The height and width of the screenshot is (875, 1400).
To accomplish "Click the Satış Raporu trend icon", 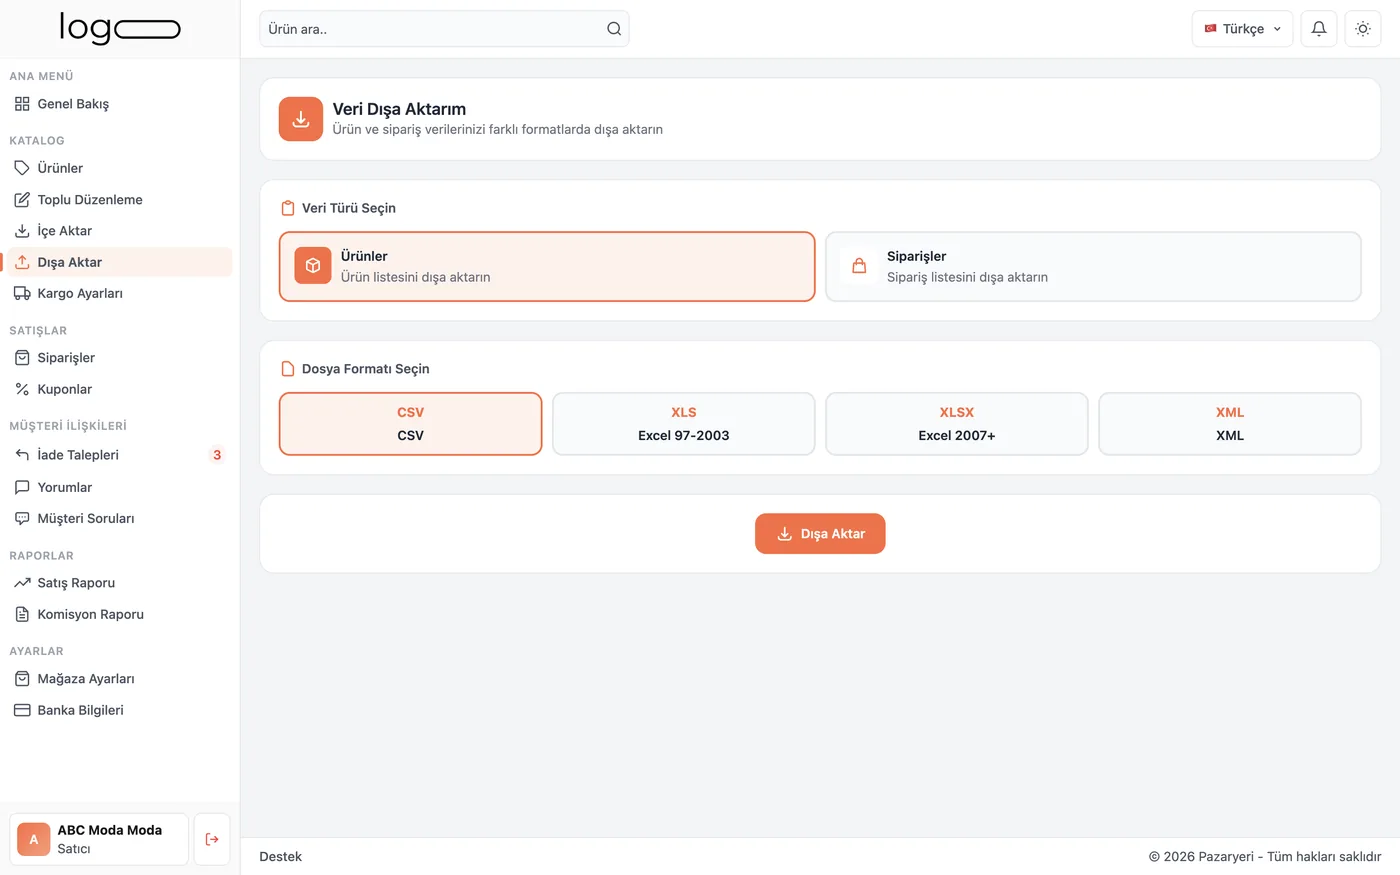I will tap(22, 583).
